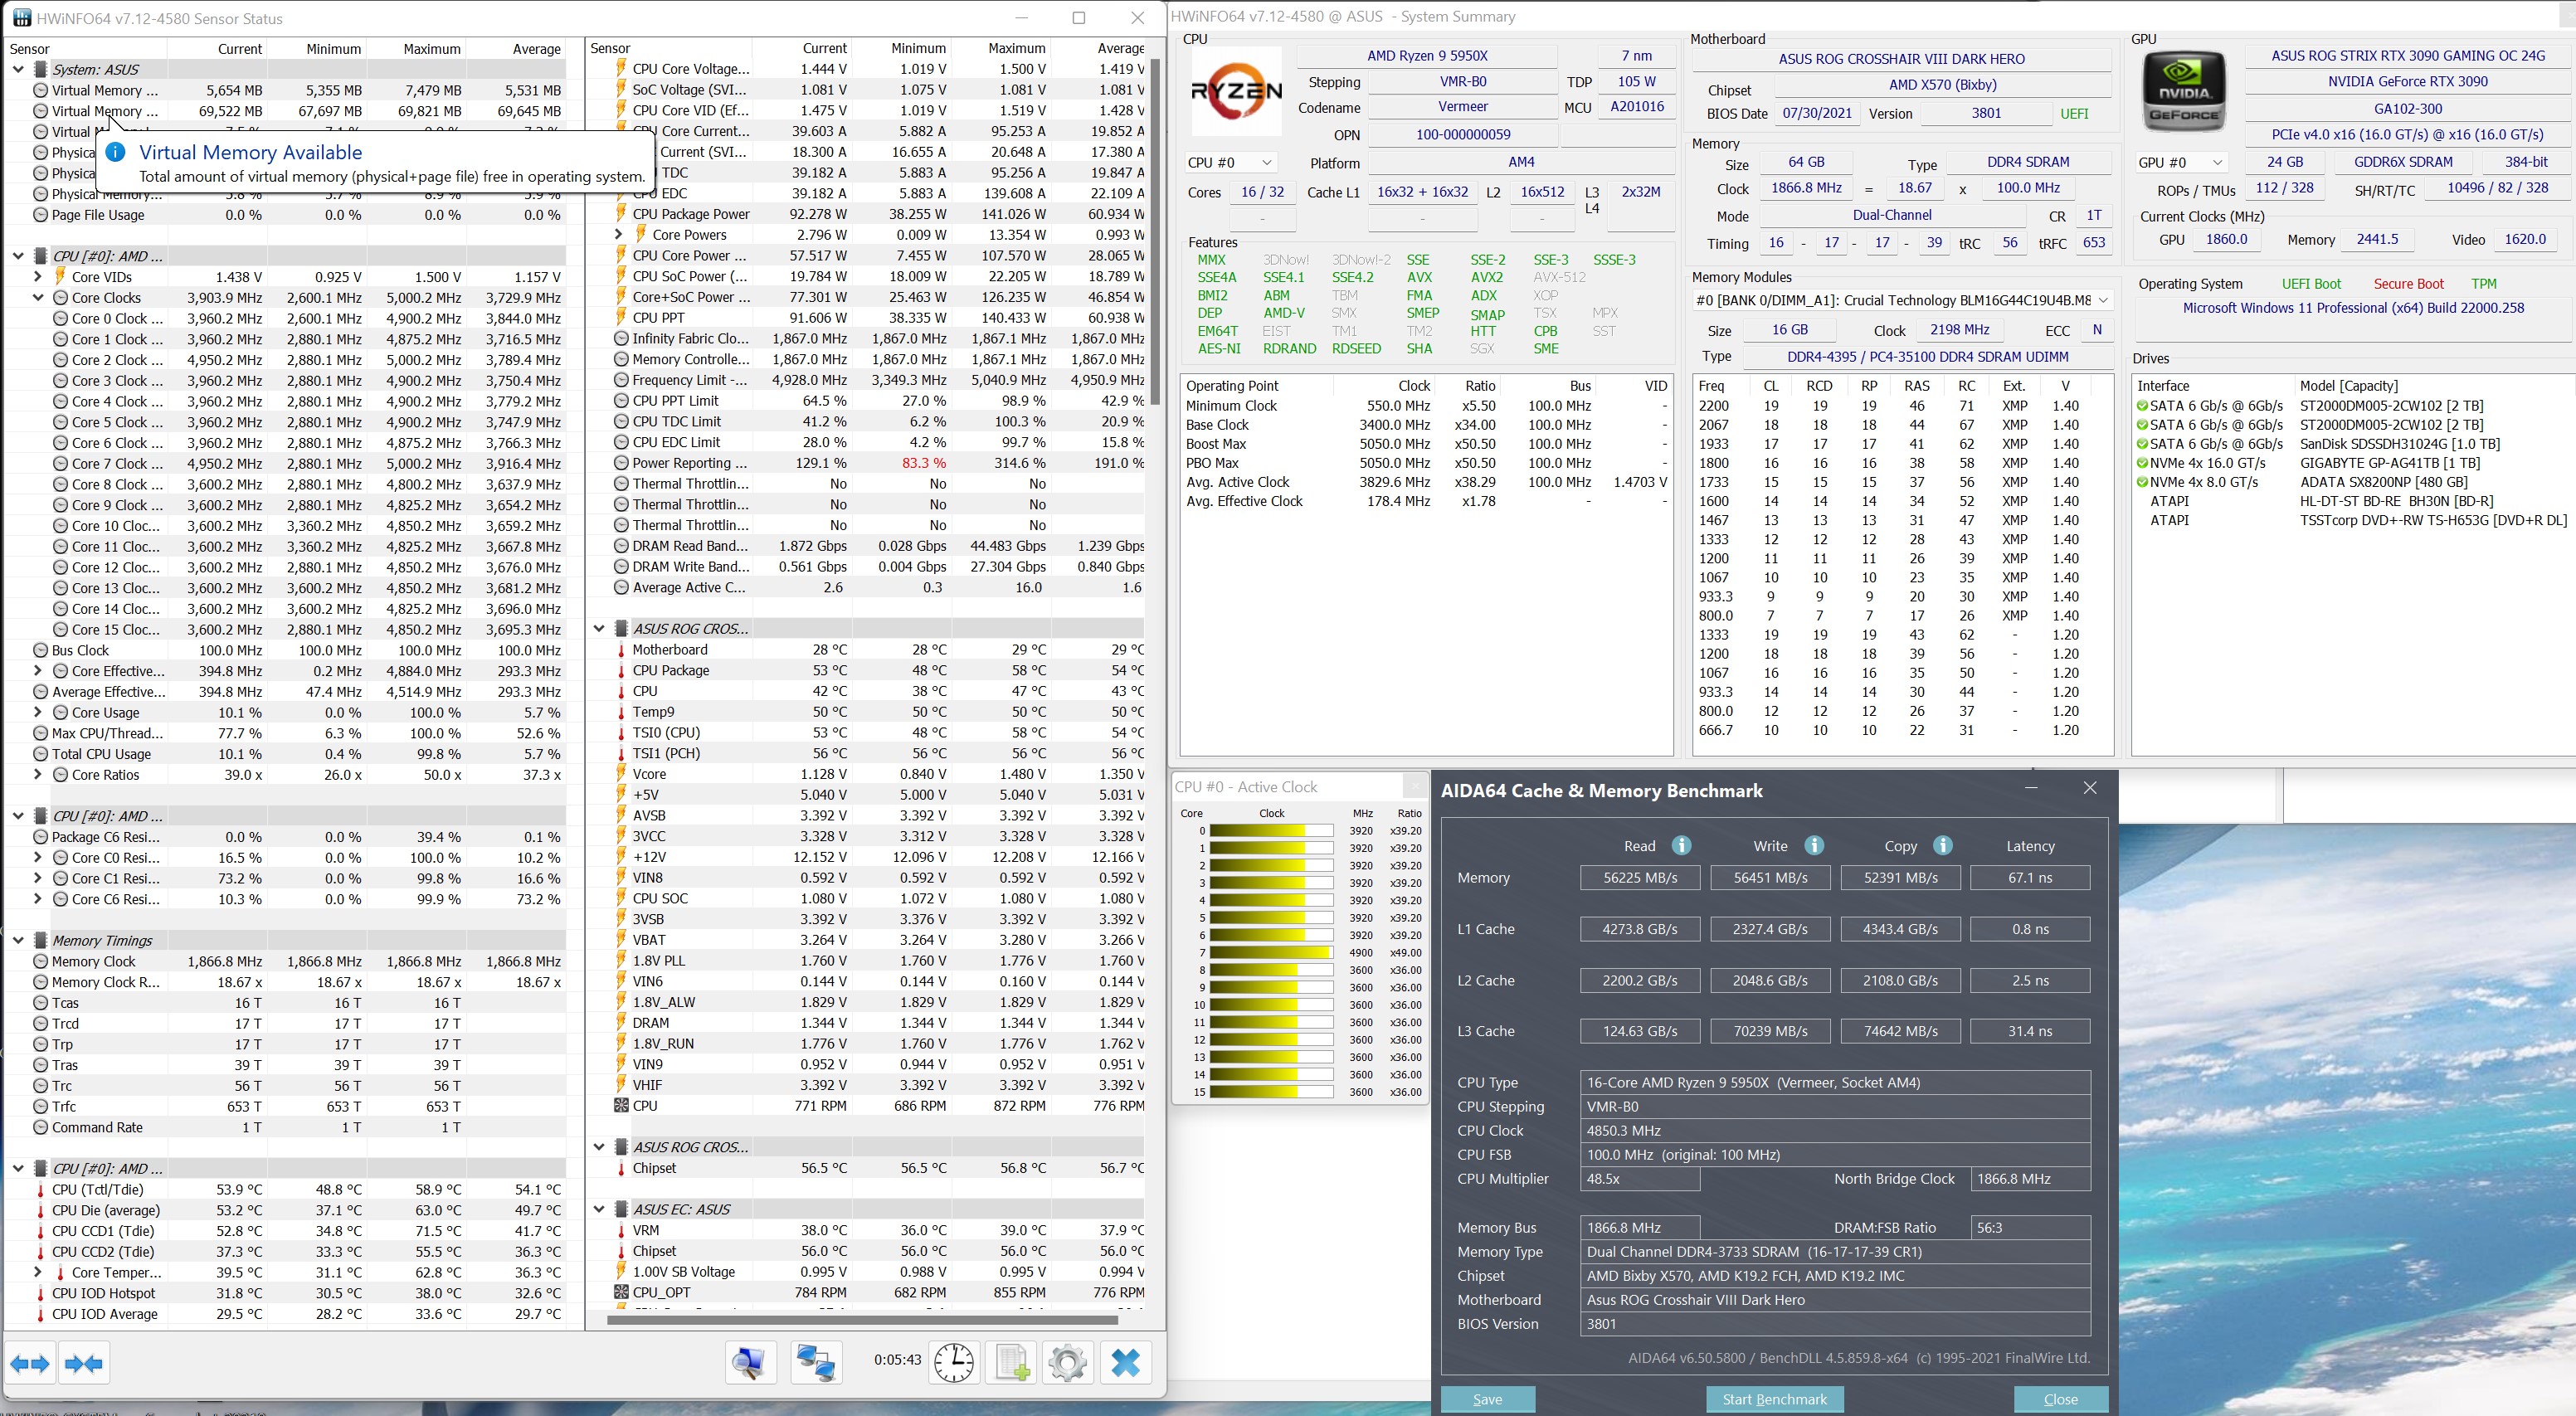2576x1416 pixels.
Task: Expand the Core Usage sensor group
Action: tap(38, 713)
